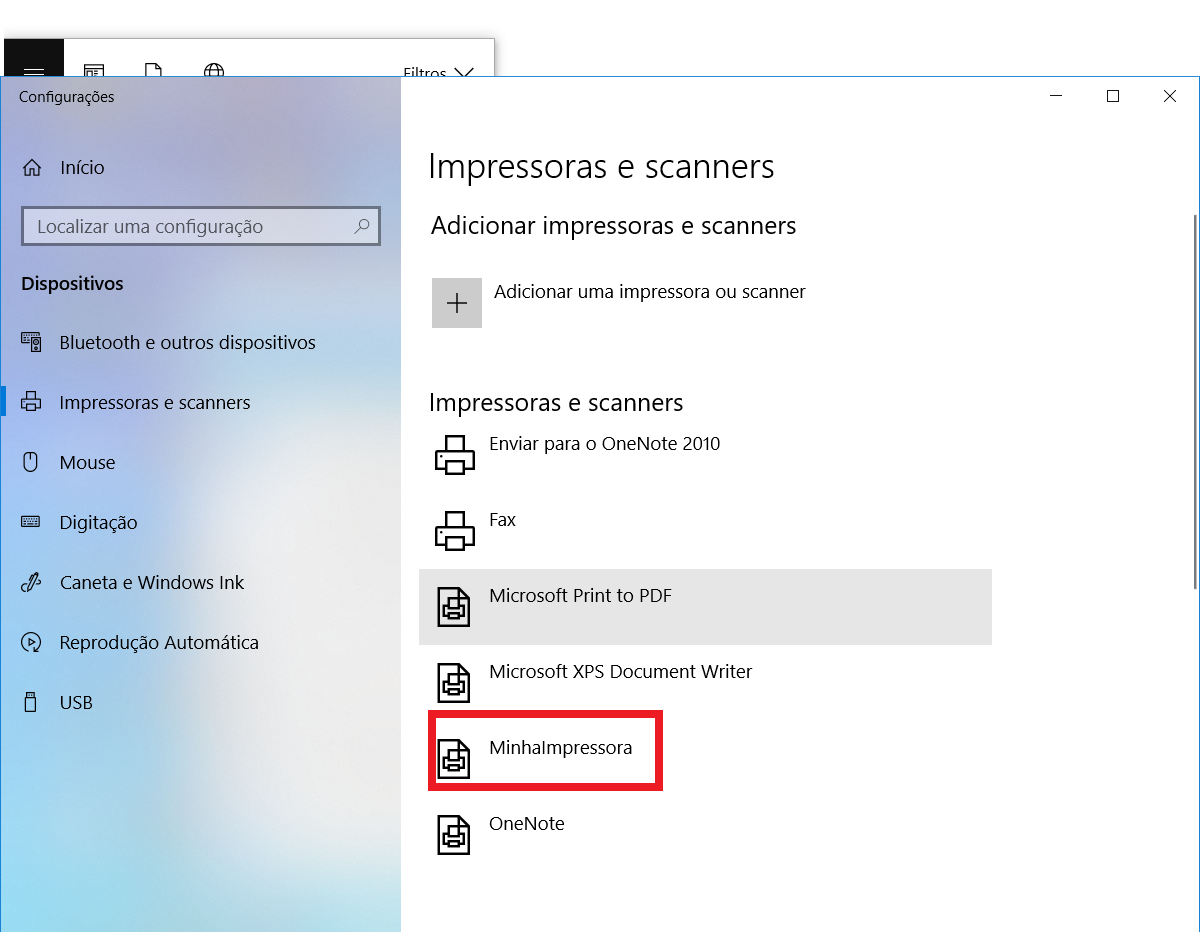The image size is (1200, 932).
Task: Click the web globe filter icon in background window
Action: [213, 70]
